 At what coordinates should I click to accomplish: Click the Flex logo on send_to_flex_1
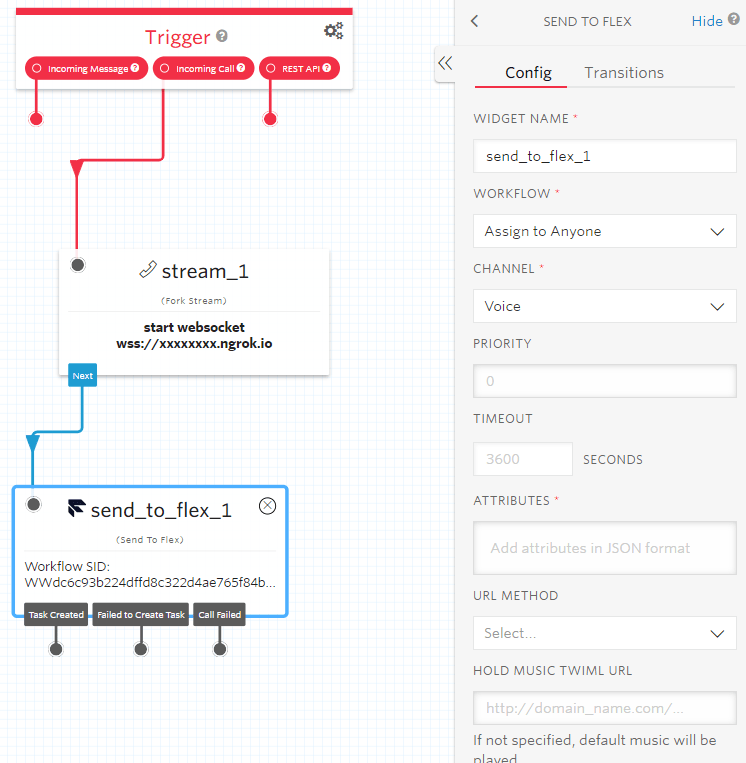[x=77, y=509]
